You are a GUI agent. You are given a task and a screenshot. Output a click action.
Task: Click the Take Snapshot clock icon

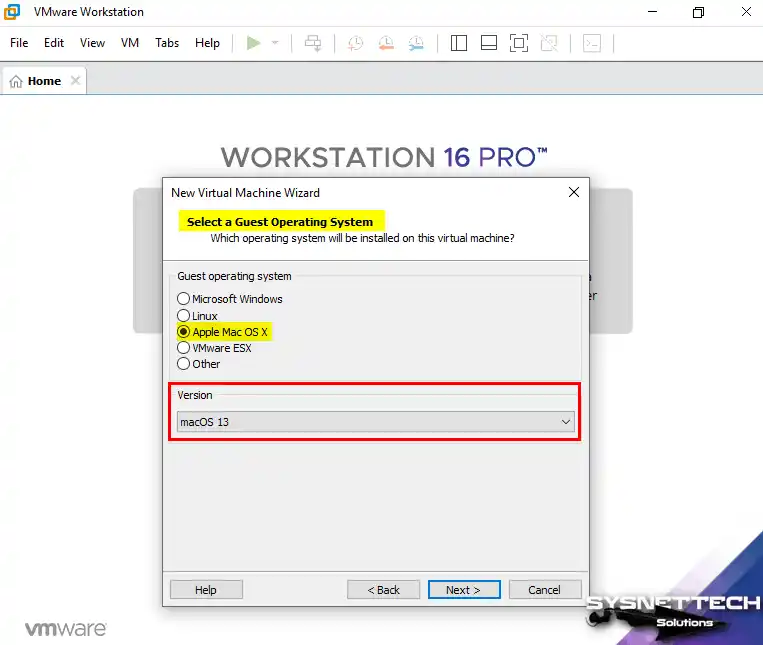[x=355, y=43]
